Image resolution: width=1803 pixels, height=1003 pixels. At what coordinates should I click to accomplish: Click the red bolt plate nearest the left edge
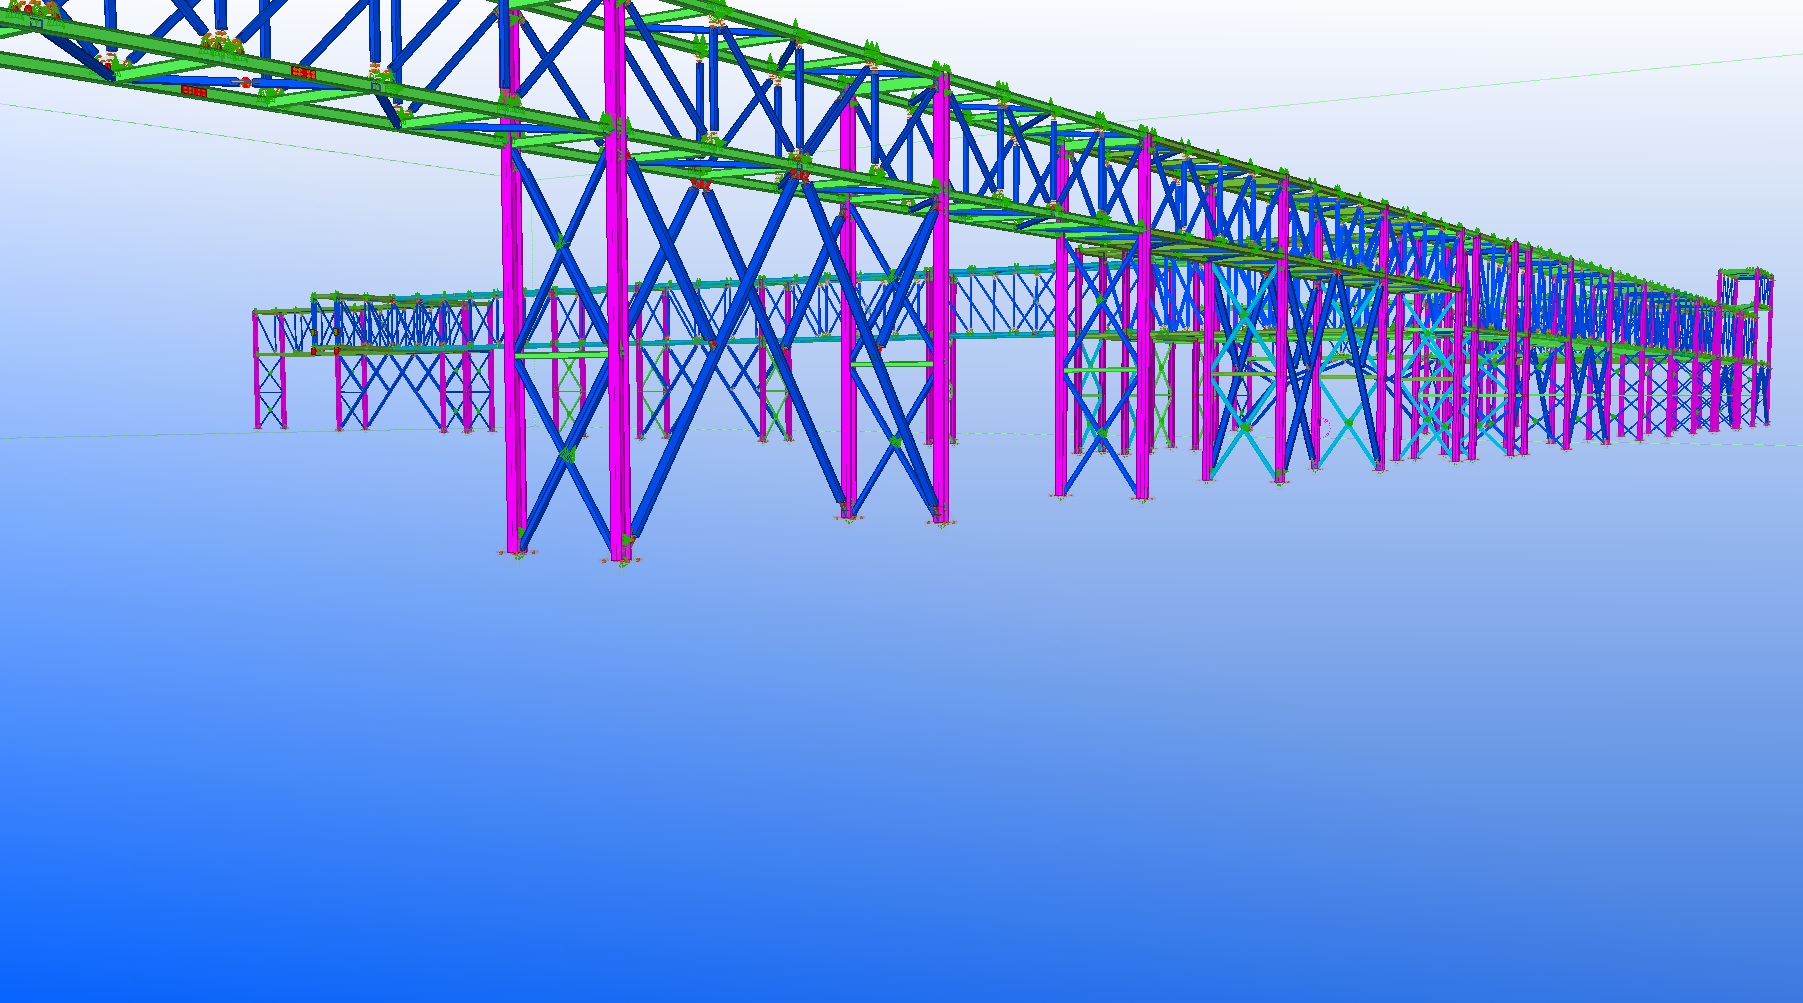194,91
